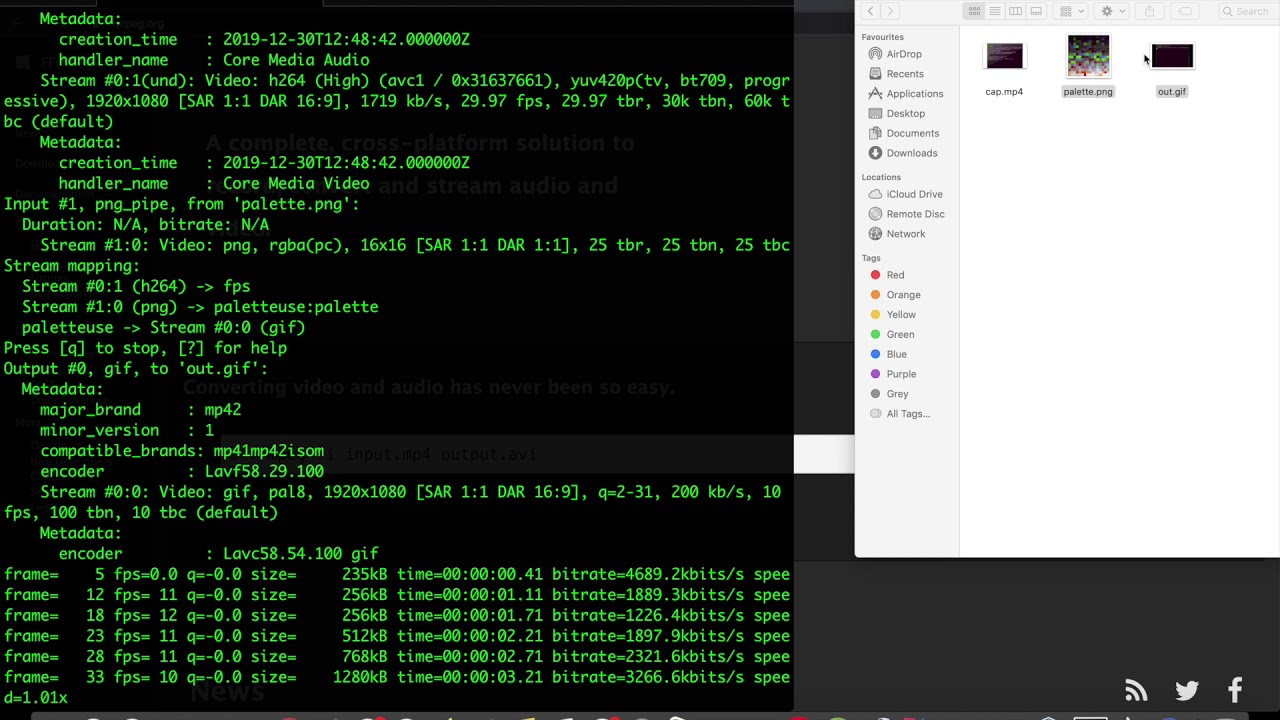This screenshot has width=1280, height=720.
Task: Open the Action gear menu in Finder
Action: [1112, 11]
